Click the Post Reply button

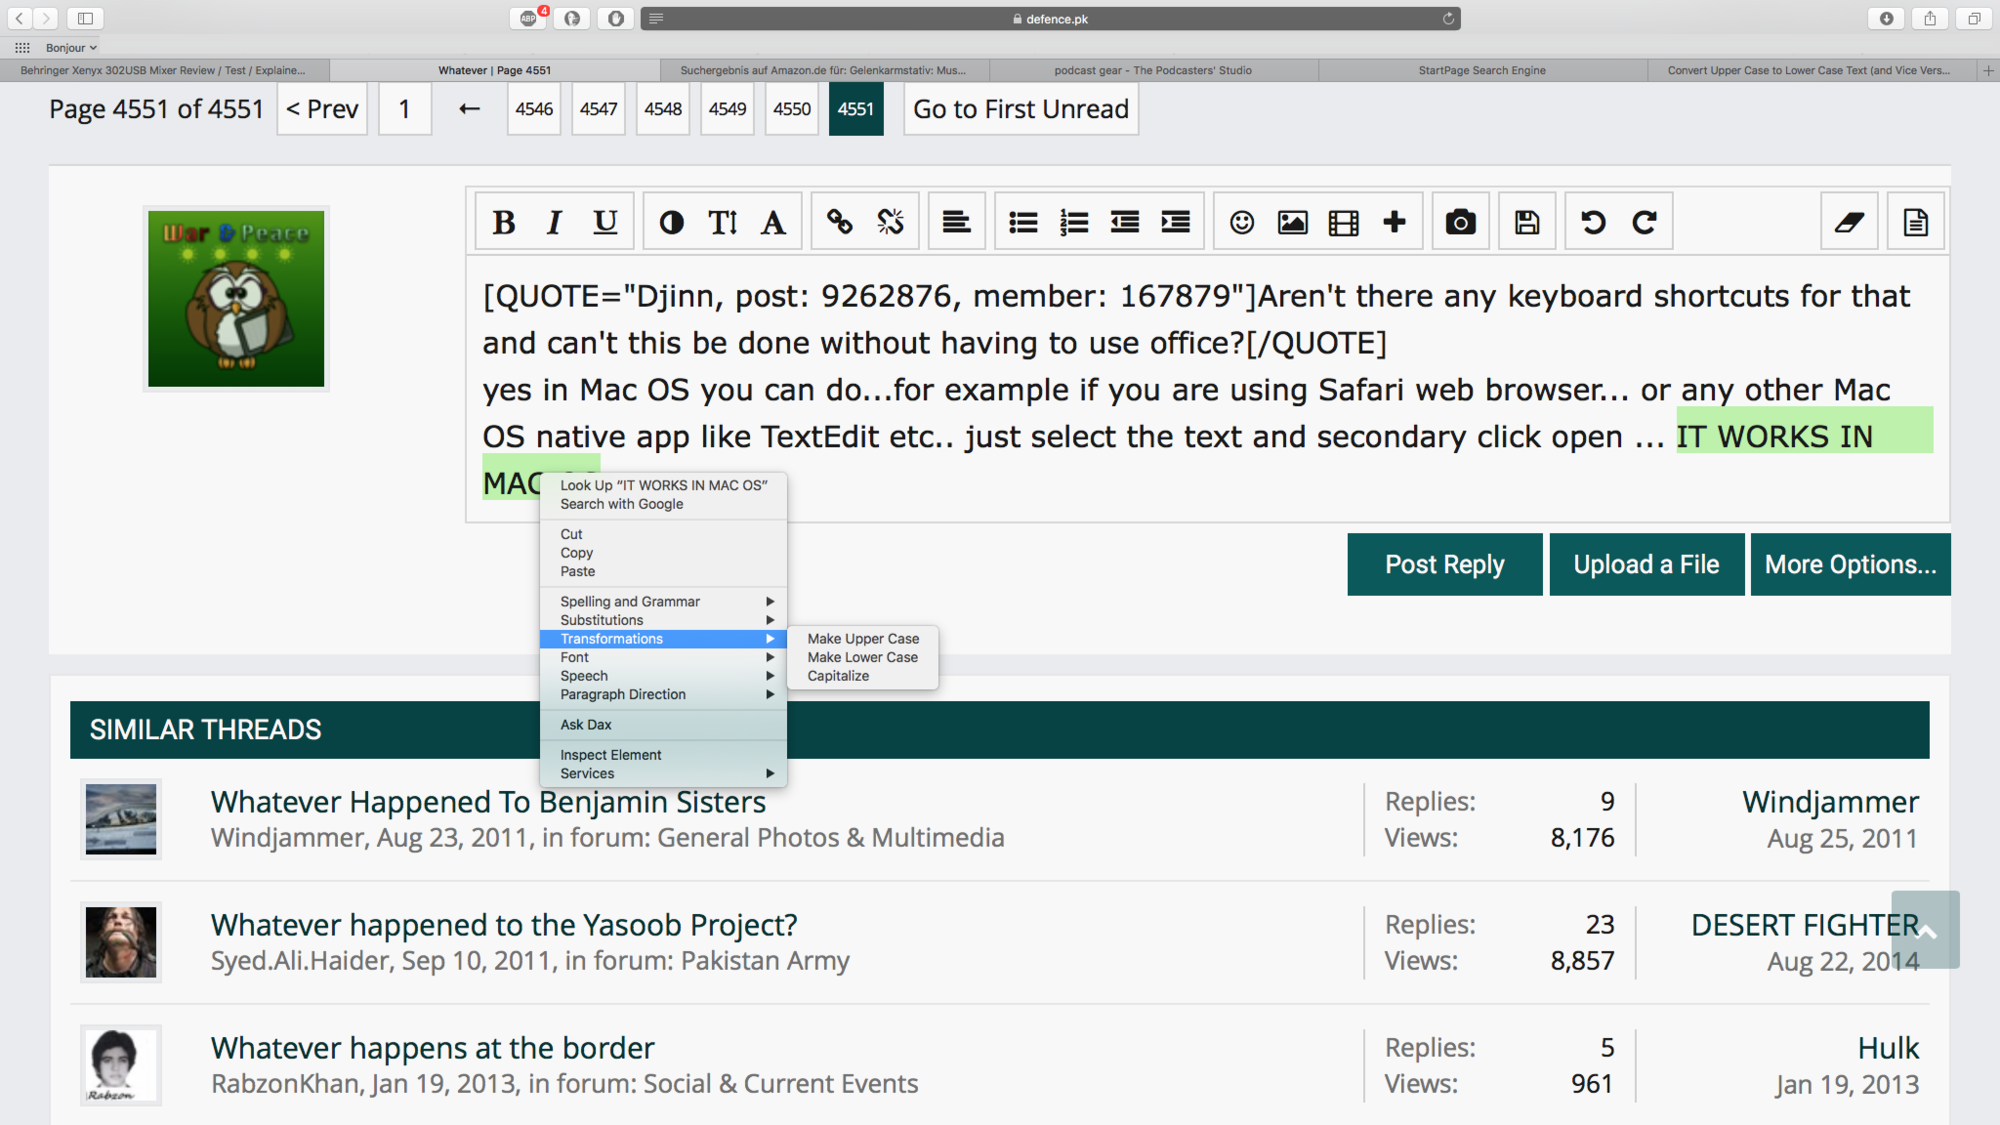coord(1445,565)
